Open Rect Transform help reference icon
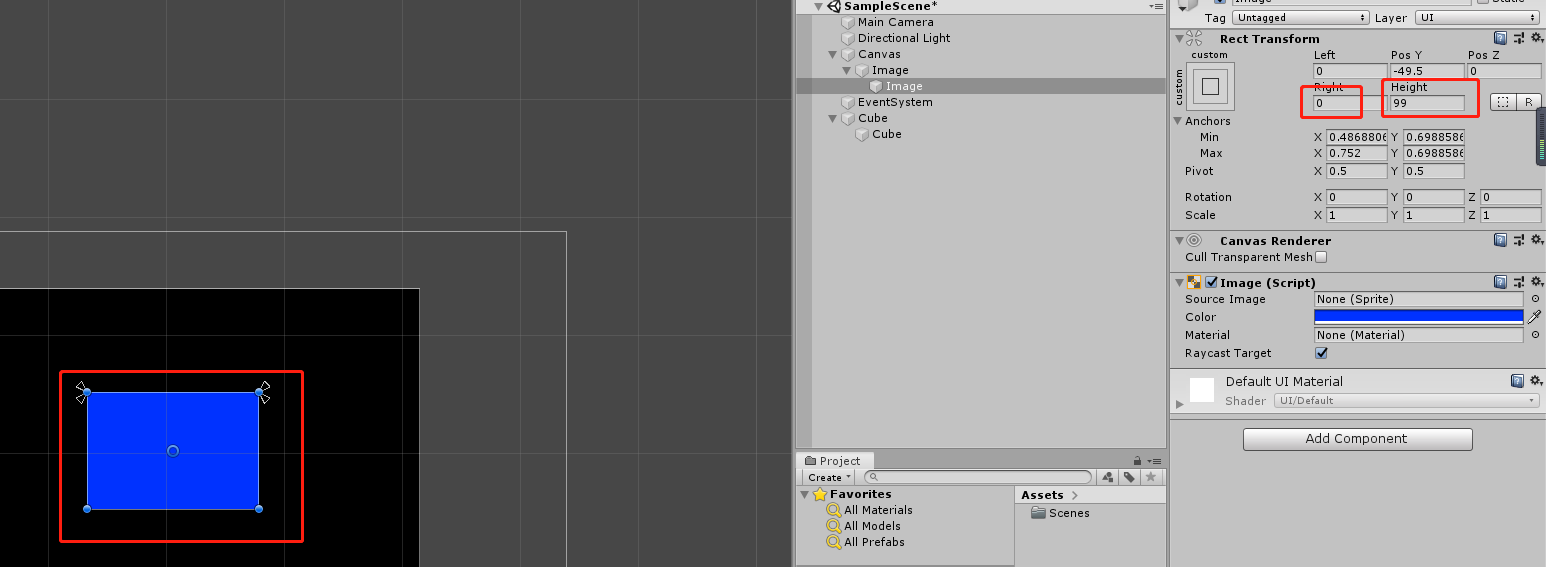1546x567 pixels. tap(1500, 39)
